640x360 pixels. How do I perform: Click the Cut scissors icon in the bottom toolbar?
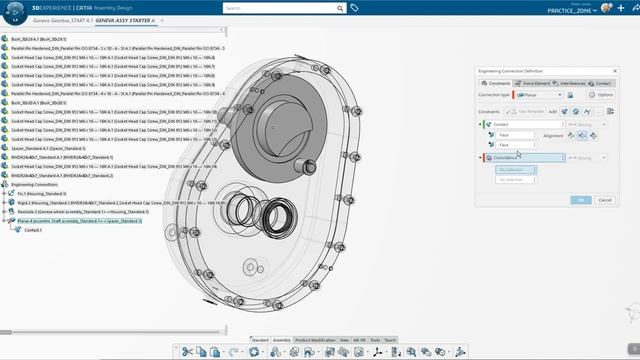pyautogui.click(x=187, y=351)
